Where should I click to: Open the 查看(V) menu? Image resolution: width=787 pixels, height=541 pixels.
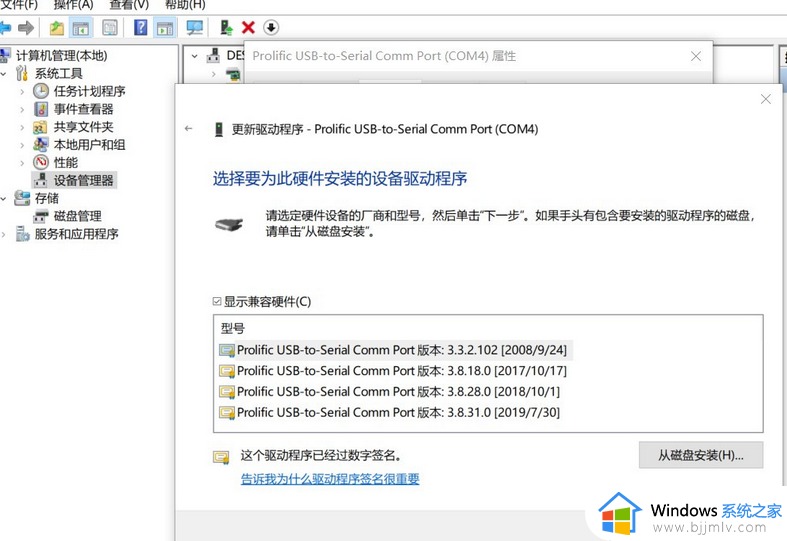coord(129,5)
